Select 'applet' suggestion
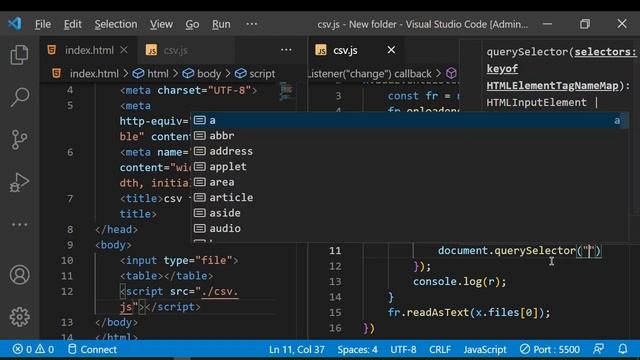The width and height of the screenshot is (640, 360). click(409, 167)
